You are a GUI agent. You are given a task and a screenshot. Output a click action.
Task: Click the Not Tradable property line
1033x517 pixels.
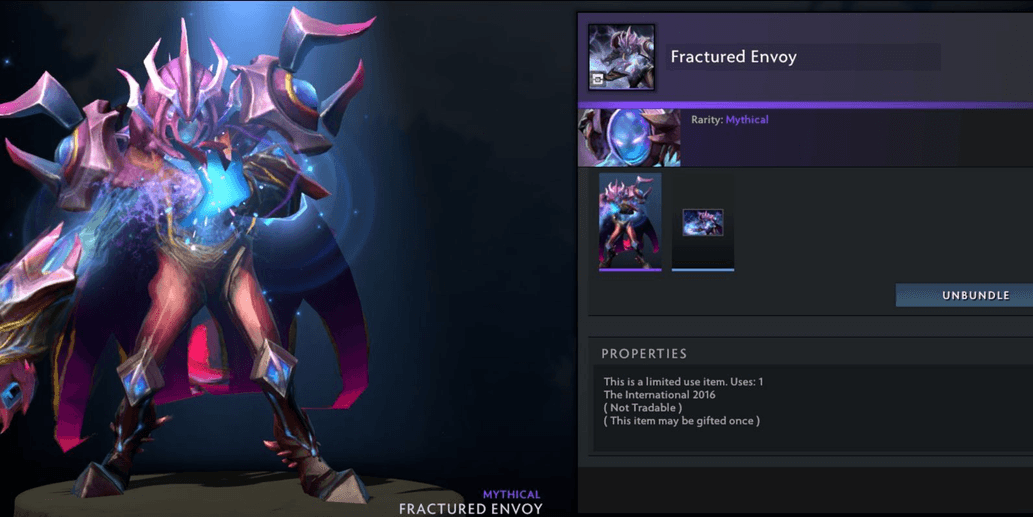(x=643, y=408)
